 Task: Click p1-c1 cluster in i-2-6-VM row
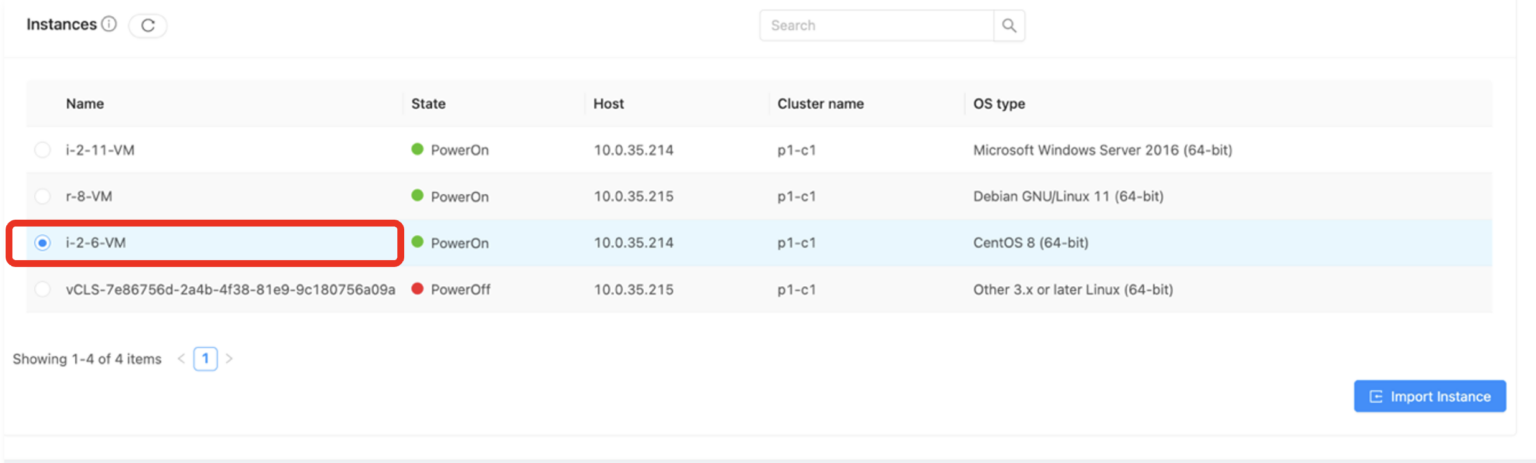797,243
